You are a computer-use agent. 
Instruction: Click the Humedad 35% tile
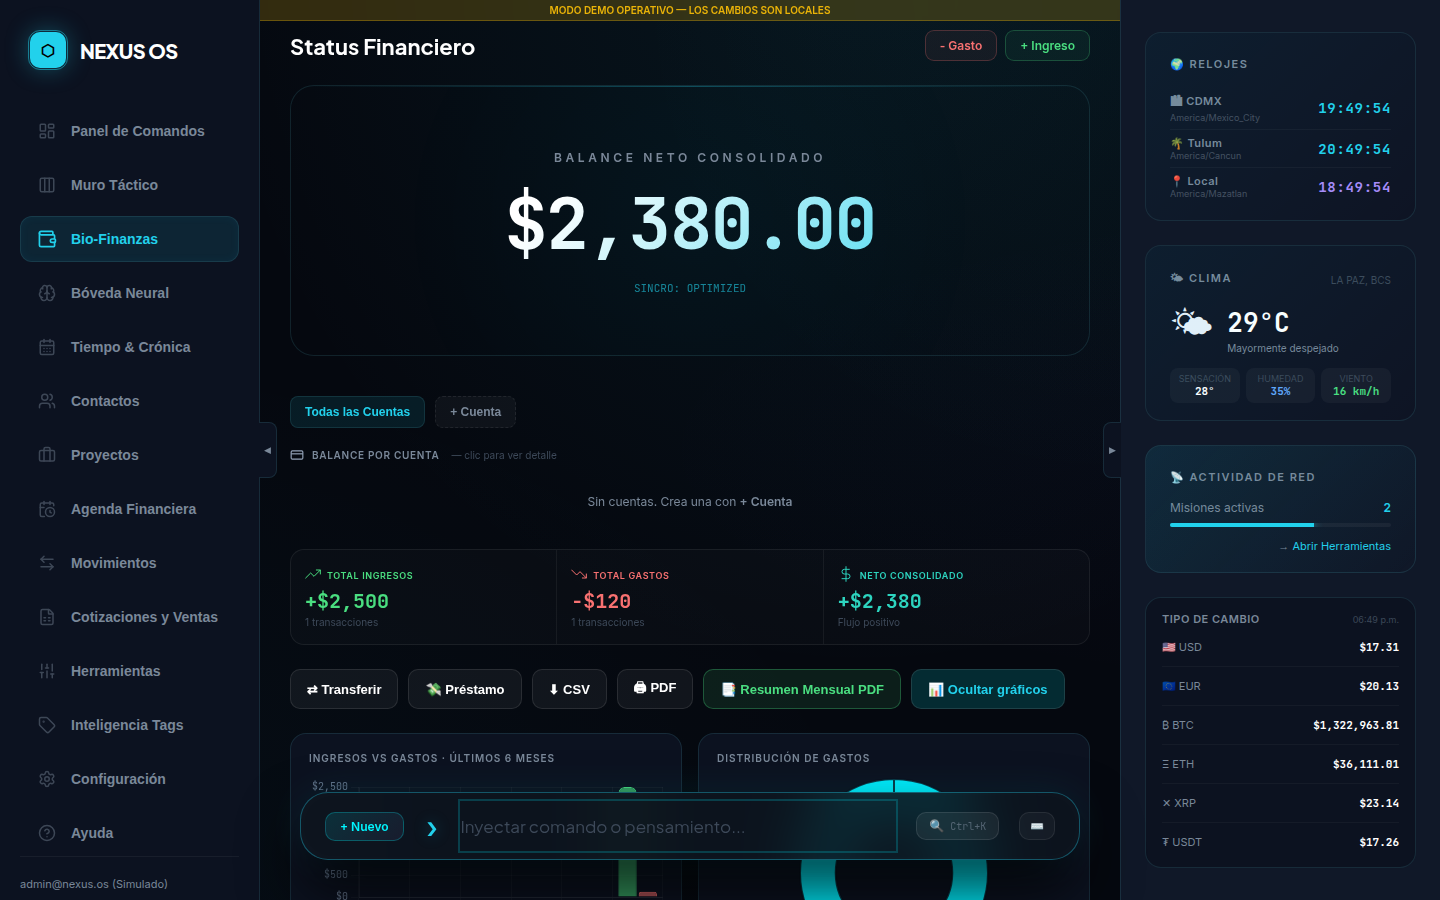coord(1280,385)
